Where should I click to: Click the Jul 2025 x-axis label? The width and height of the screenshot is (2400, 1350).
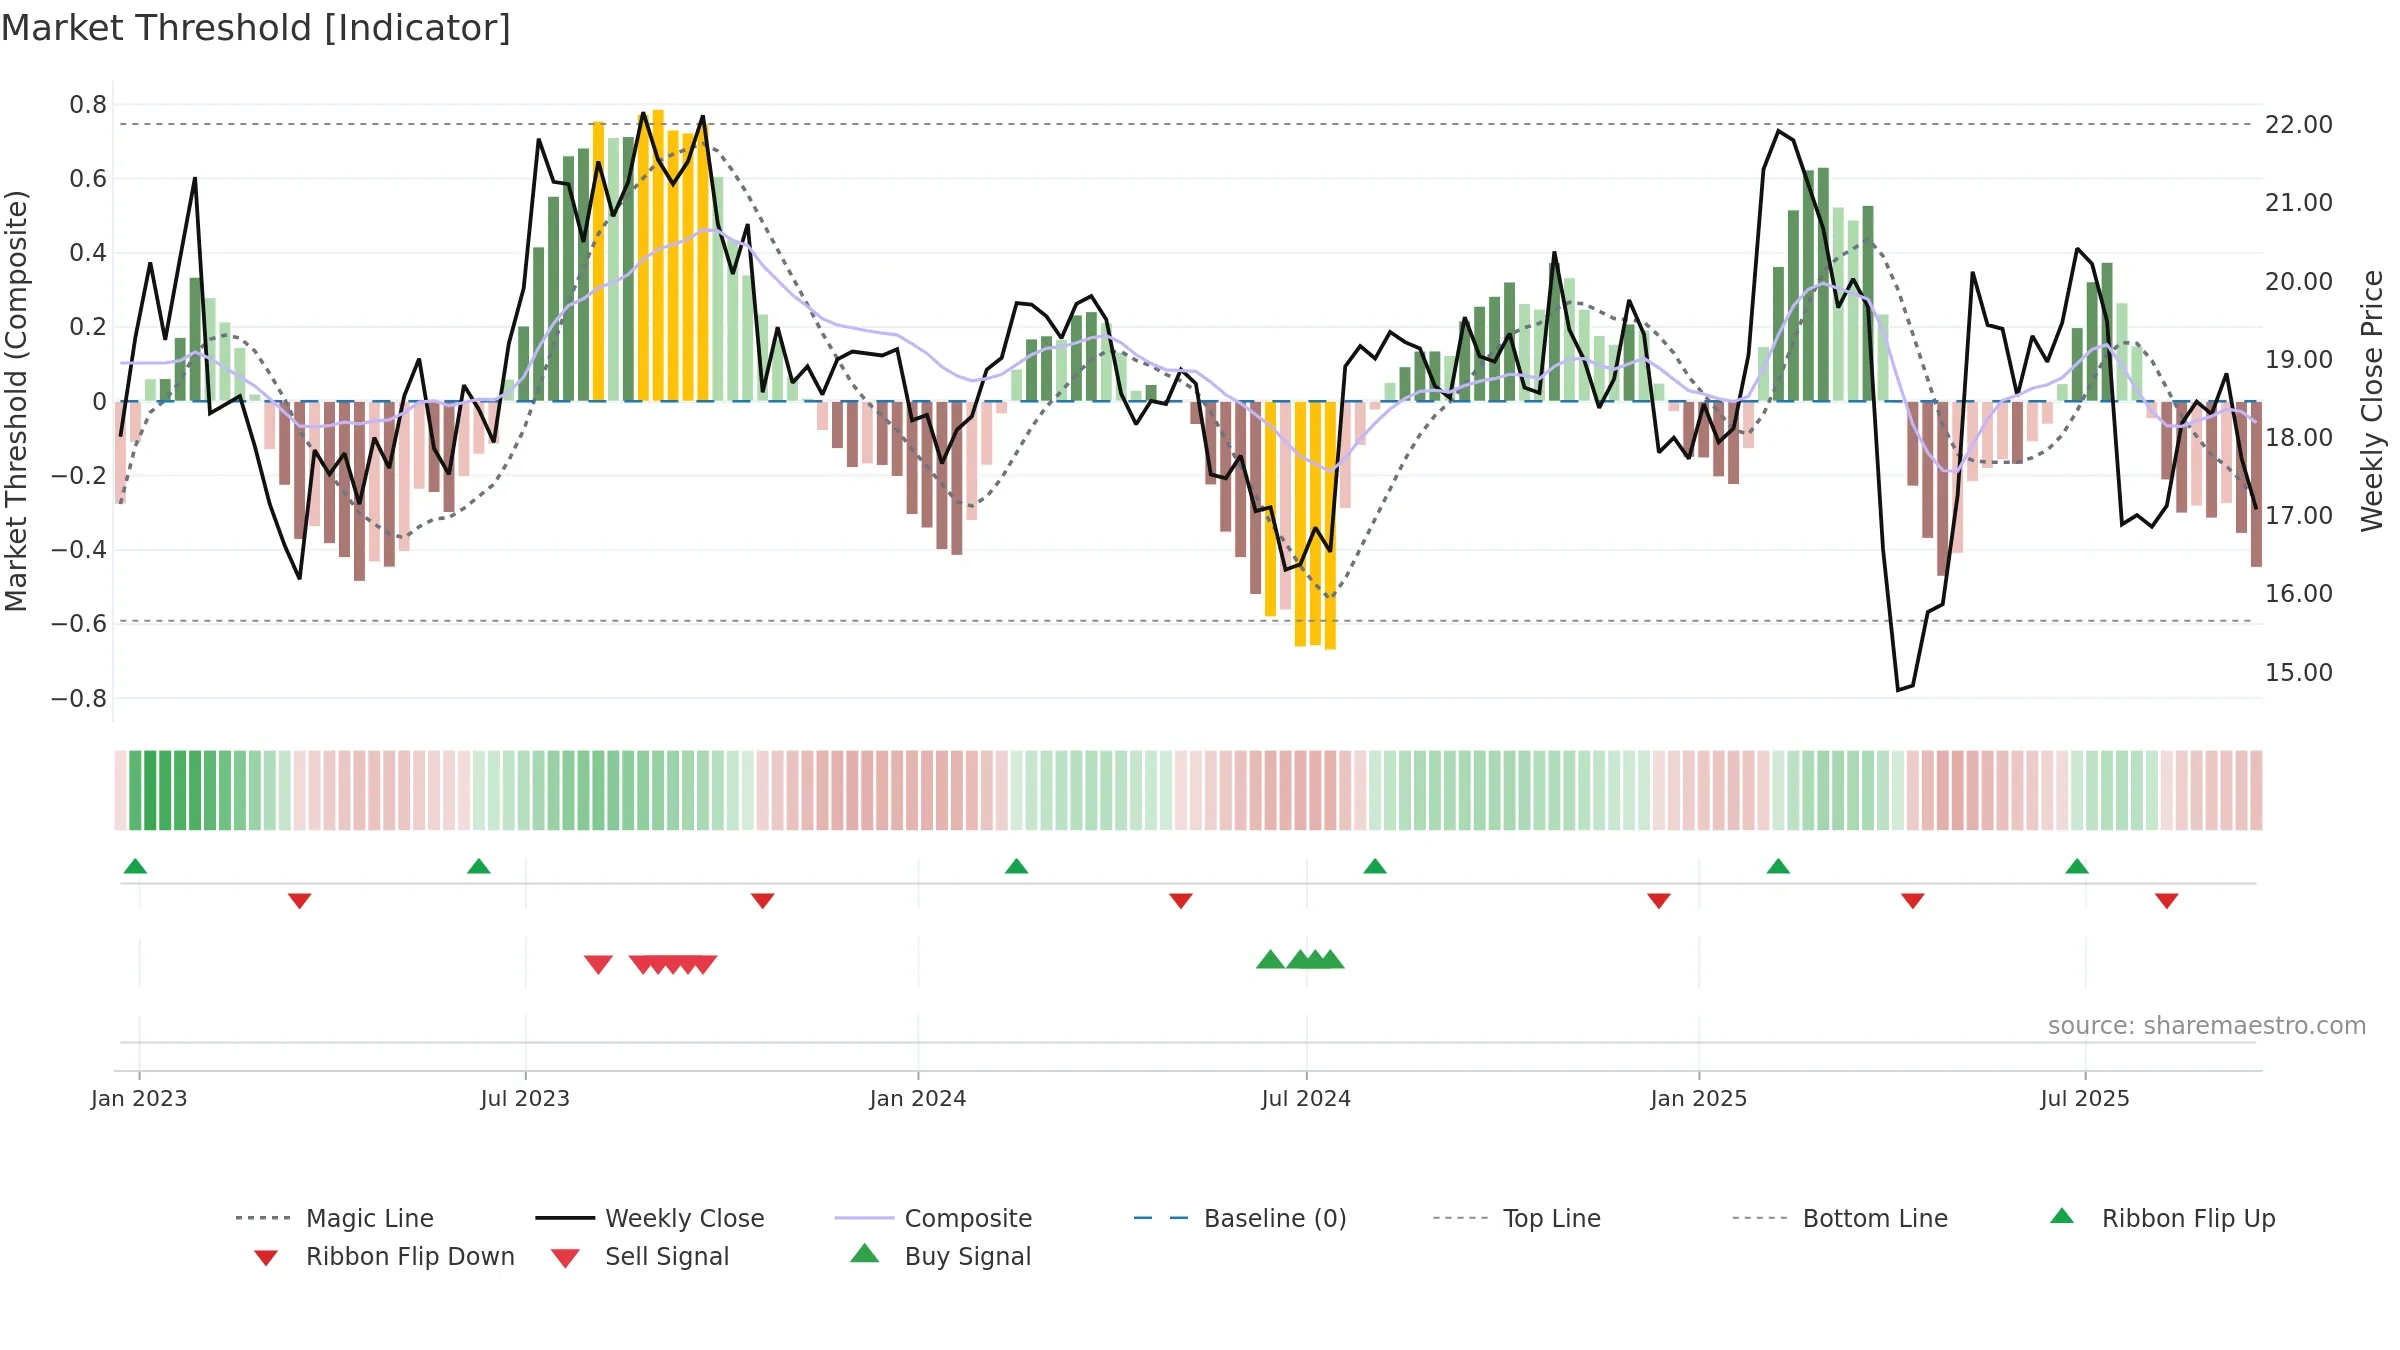tap(2085, 1098)
